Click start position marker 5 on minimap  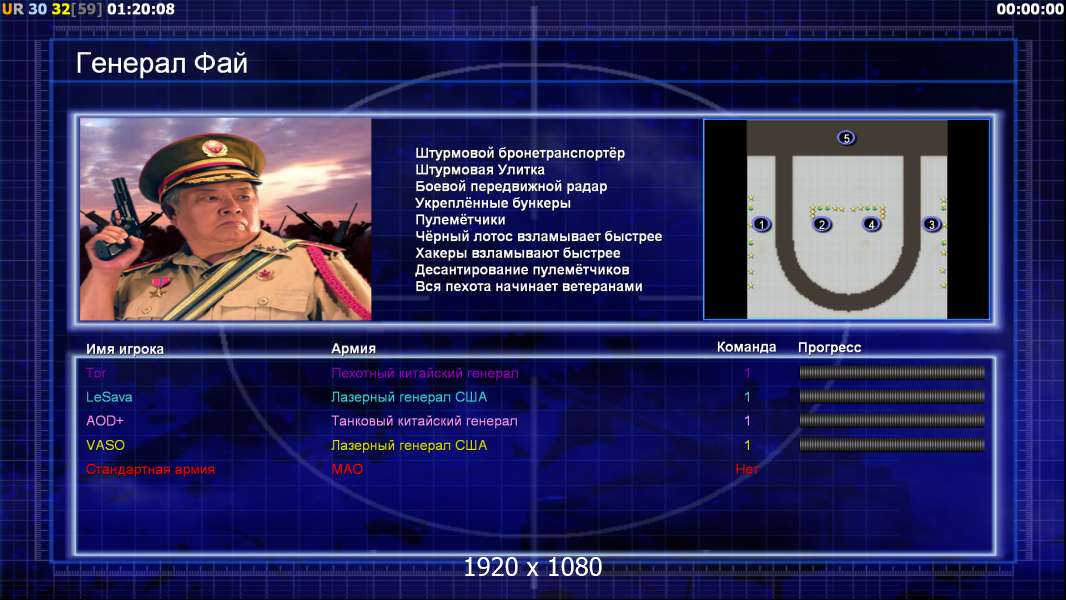pos(846,138)
